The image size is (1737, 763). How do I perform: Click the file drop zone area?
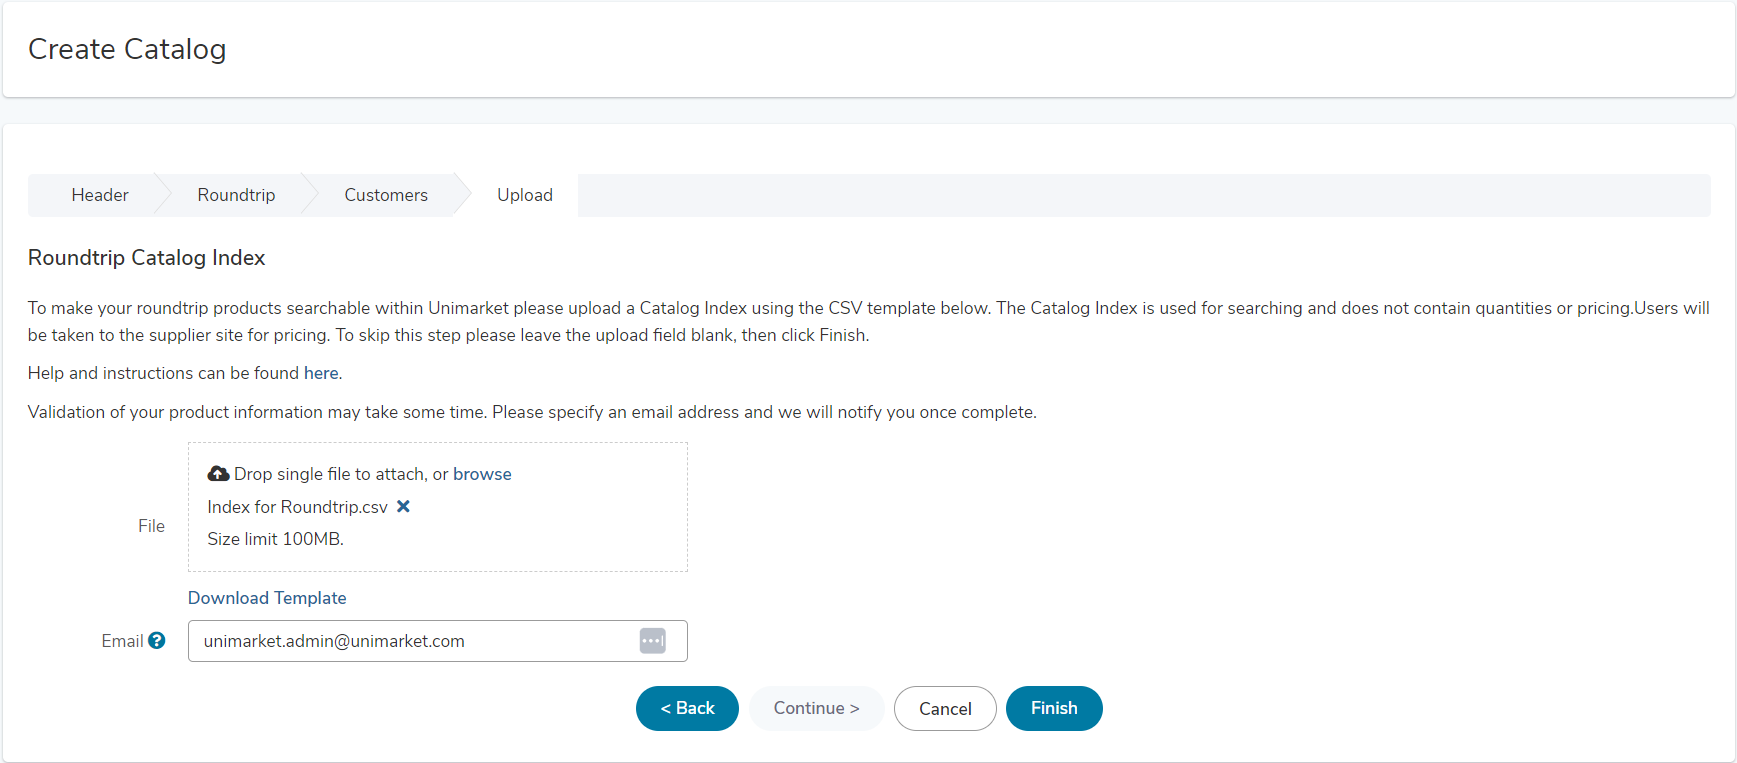pos(438,507)
